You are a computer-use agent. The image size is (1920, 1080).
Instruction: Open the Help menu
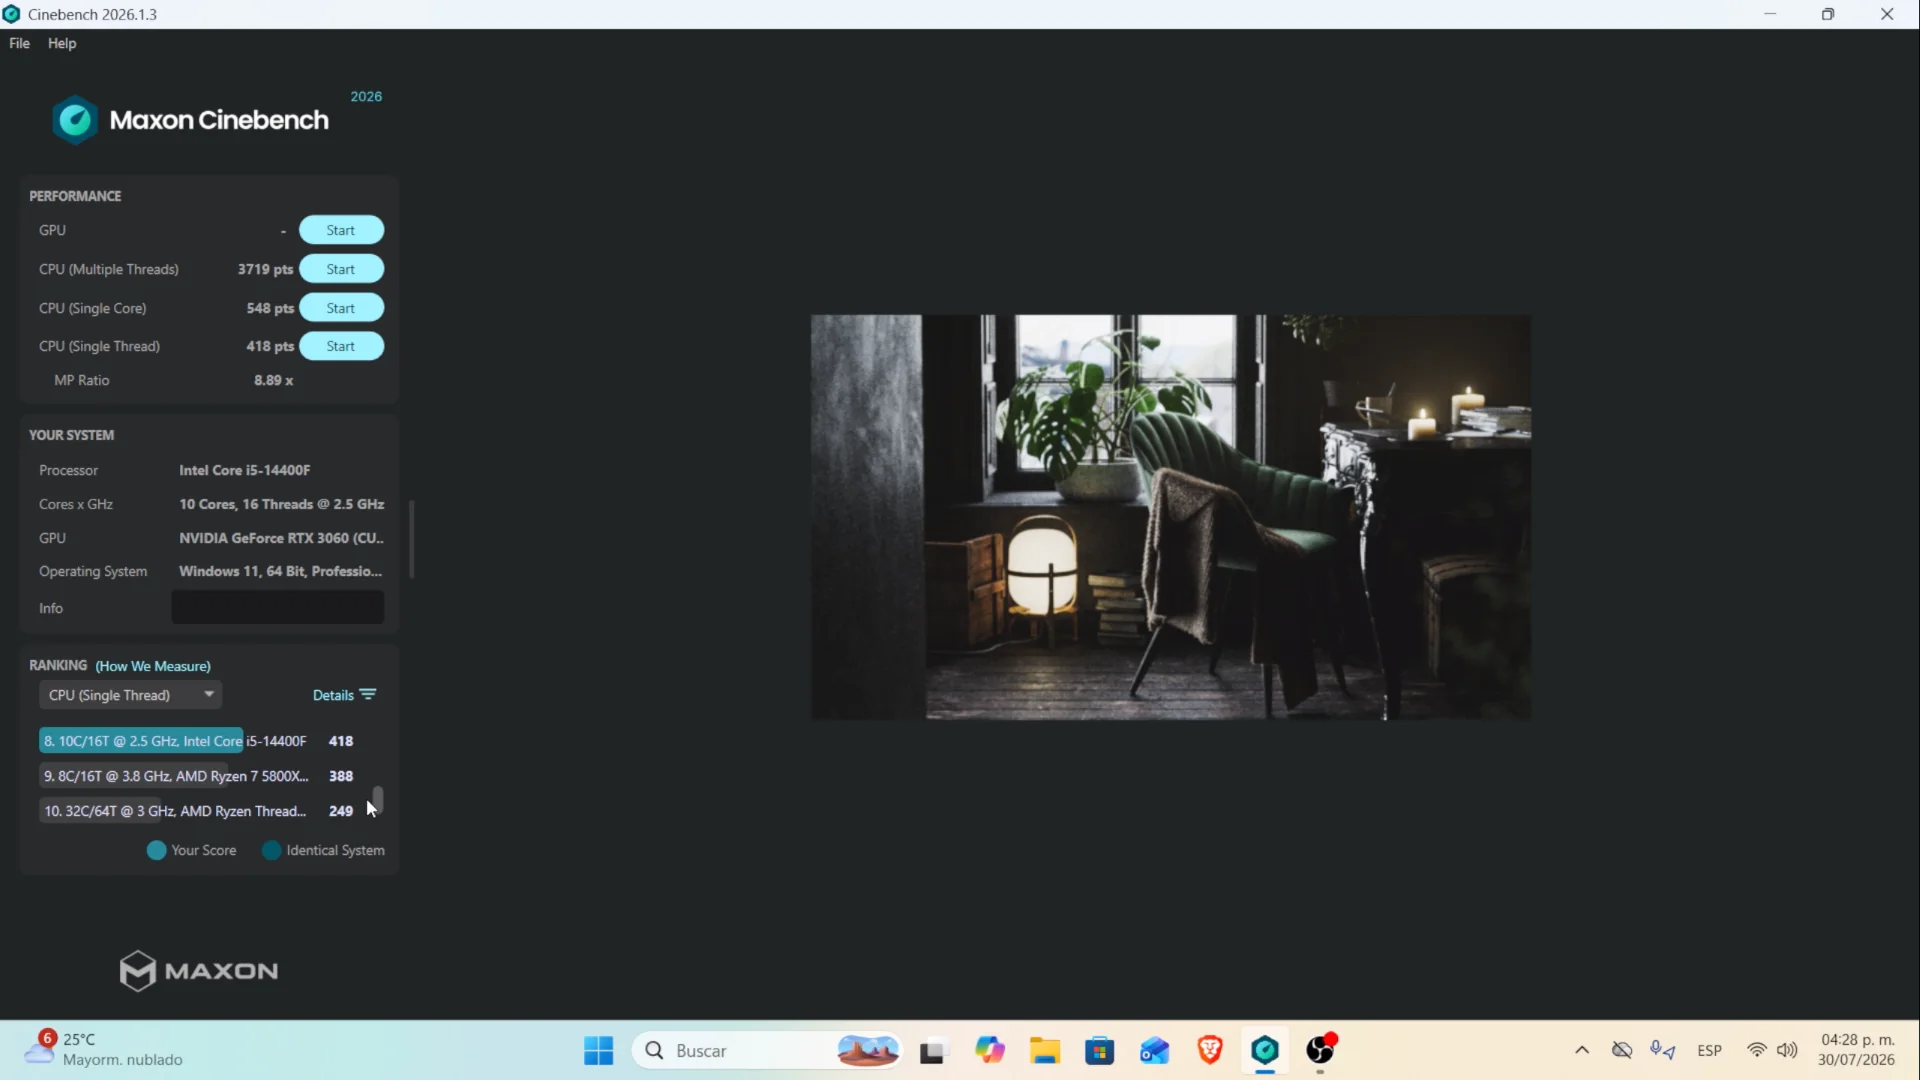tap(62, 43)
